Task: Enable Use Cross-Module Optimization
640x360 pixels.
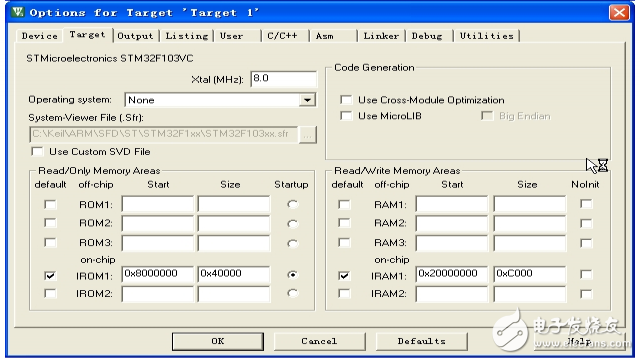Action: click(346, 100)
